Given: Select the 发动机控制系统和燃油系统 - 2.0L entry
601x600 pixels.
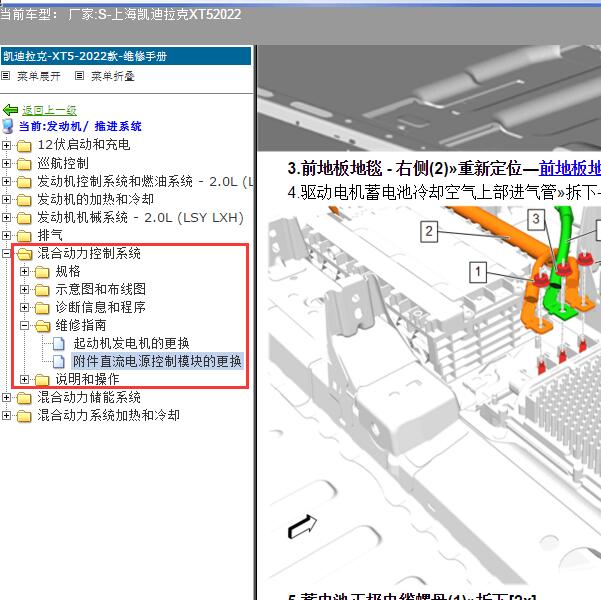Looking at the screenshot, I should coord(145,181).
